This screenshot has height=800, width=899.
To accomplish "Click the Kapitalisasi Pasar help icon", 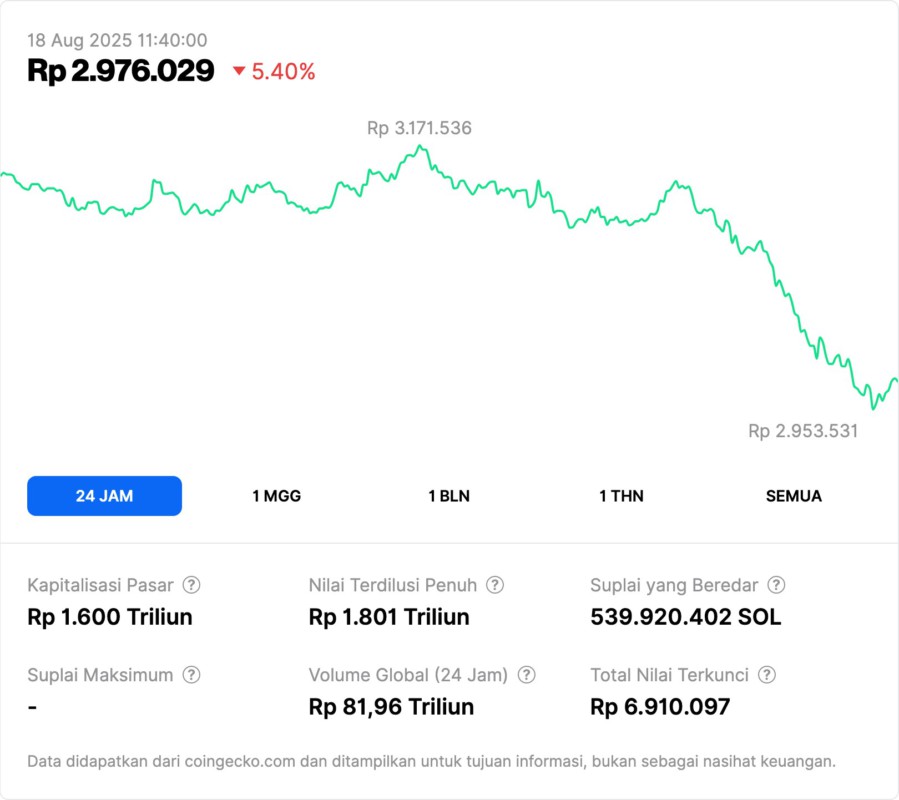I will click(191, 585).
